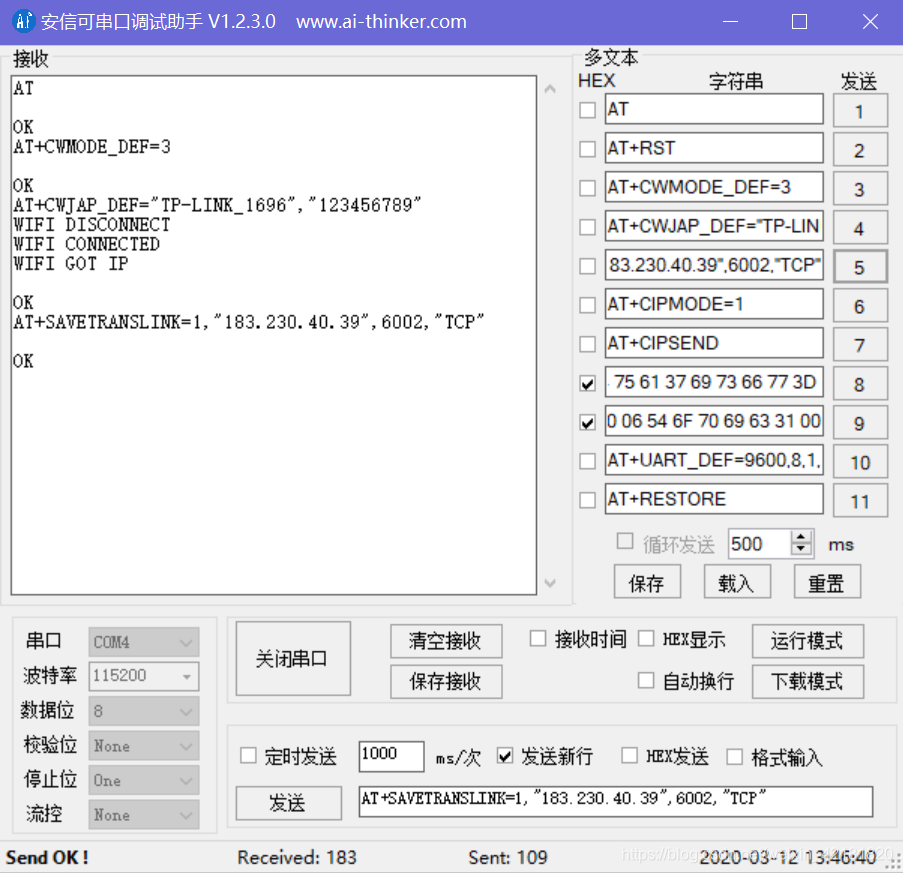Click the WIFI GOT IP line

tap(71, 264)
